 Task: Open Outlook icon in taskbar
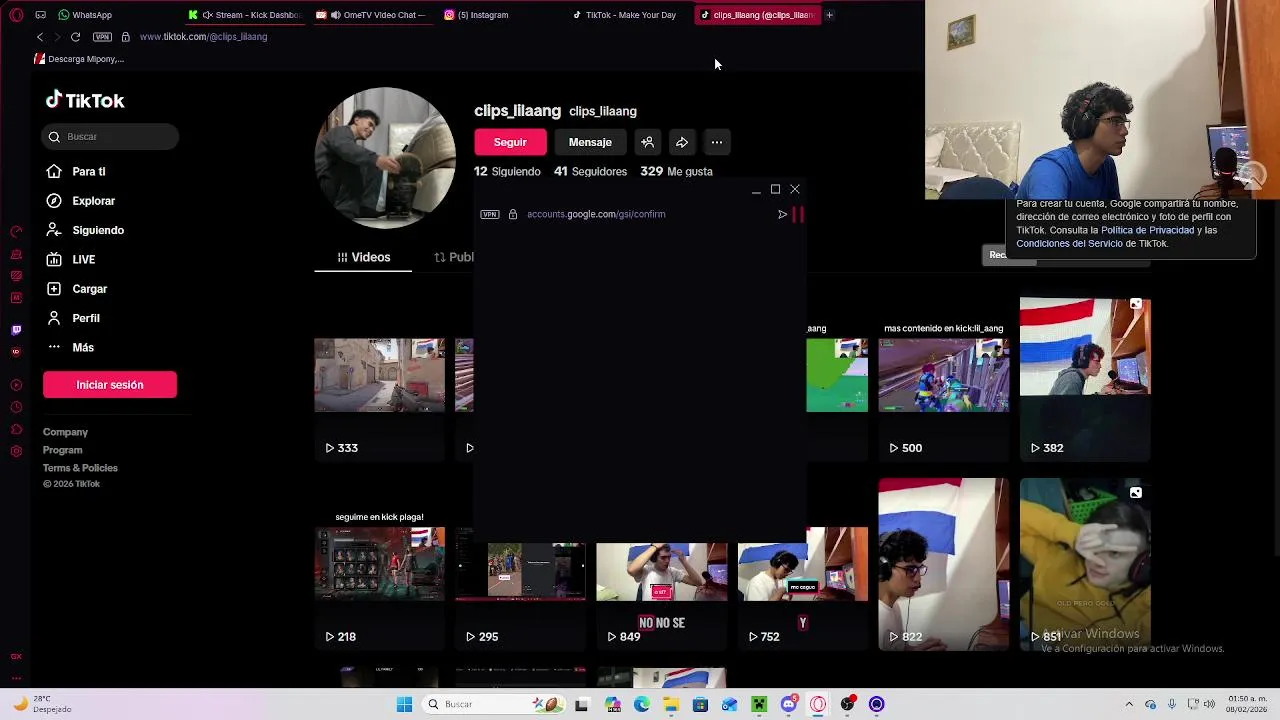click(730, 704)
